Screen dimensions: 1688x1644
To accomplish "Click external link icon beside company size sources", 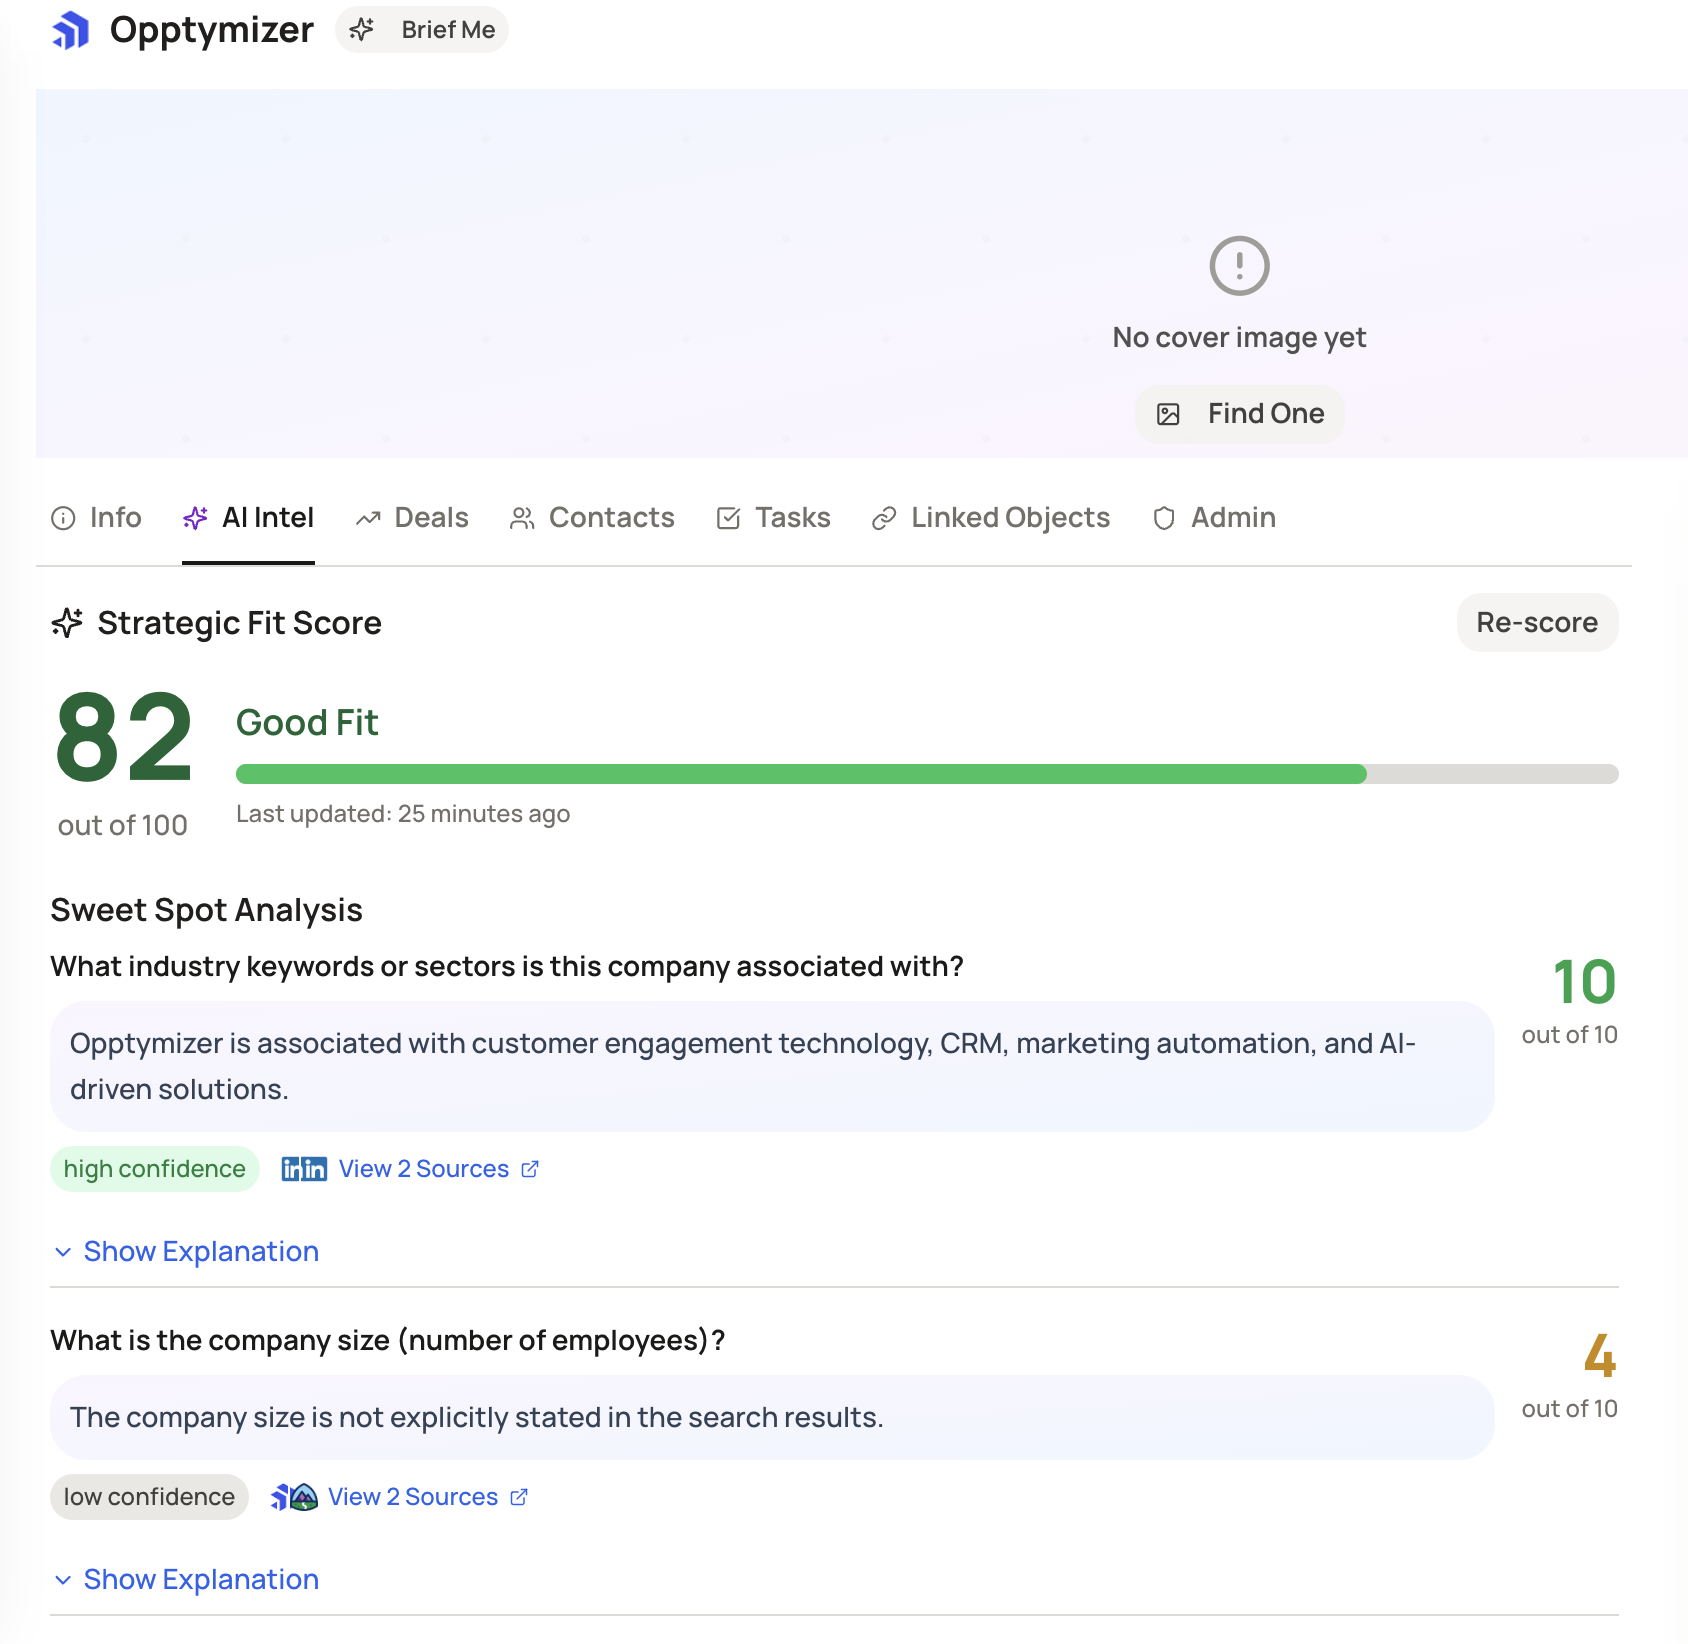I will (519, 1497).
